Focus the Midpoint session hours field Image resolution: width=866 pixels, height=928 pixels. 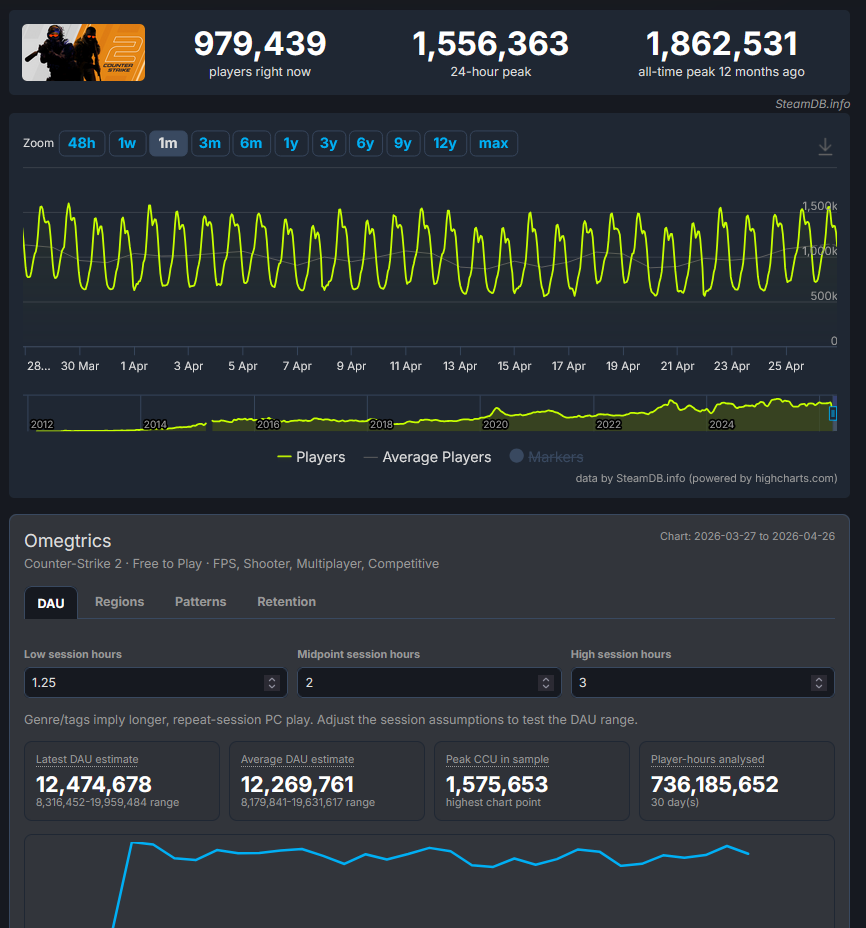(429, 682)
